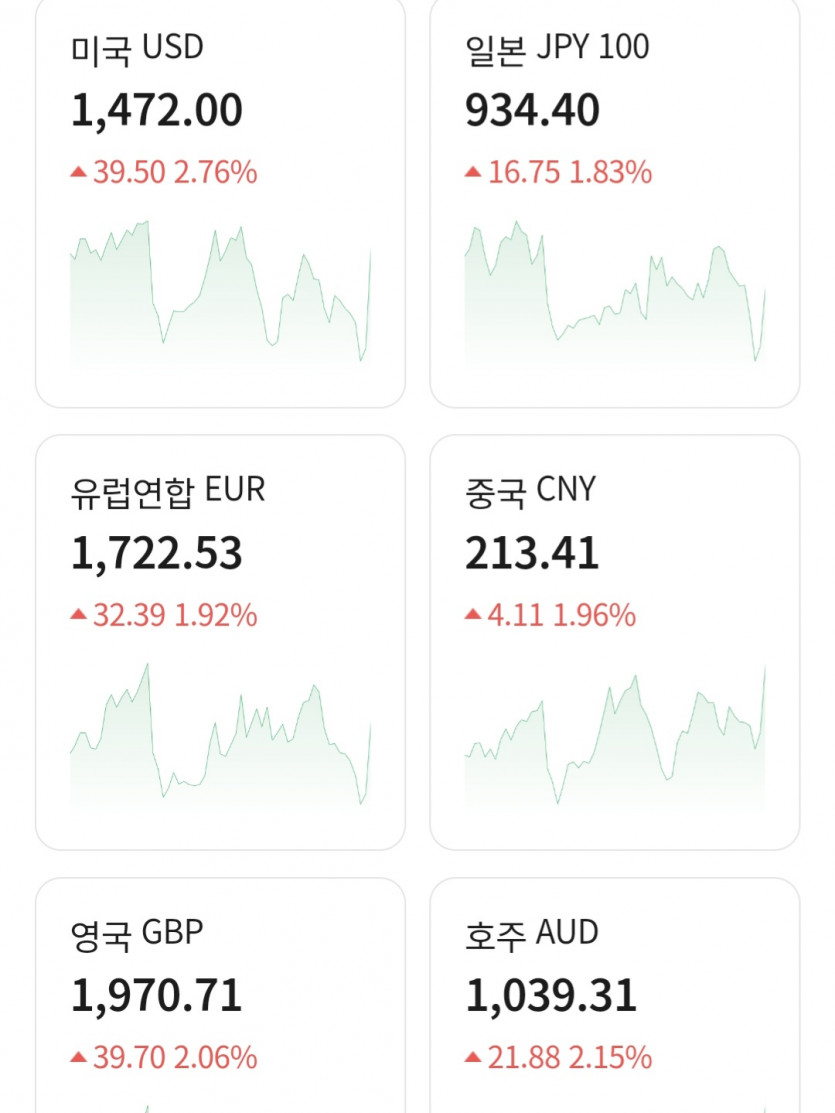This screenshot has width=835, height=1113.
Task: Open the 일본 JPY 100 trend chart
Action: pos(615,292)
